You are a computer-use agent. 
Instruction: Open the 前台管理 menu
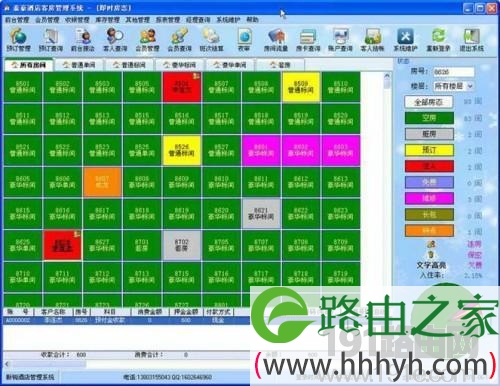17,20
